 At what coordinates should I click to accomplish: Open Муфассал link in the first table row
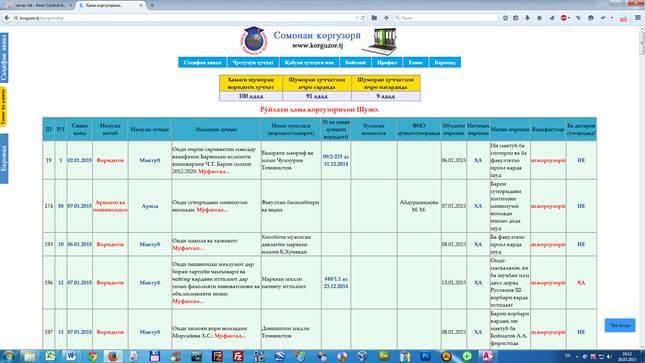click(213, 172)
